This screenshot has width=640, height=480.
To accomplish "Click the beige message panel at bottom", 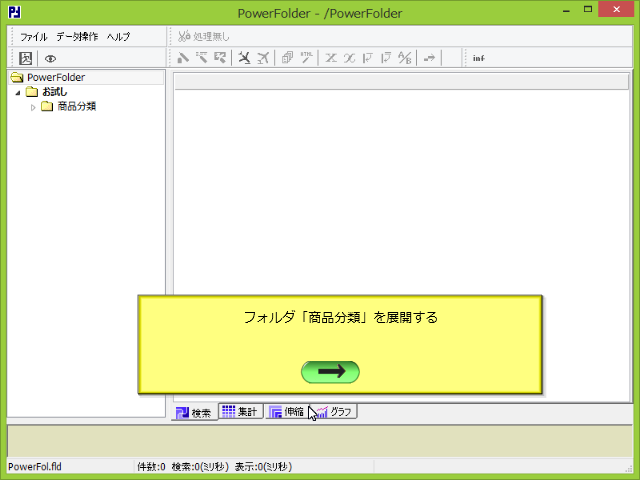I will [320, 441].
